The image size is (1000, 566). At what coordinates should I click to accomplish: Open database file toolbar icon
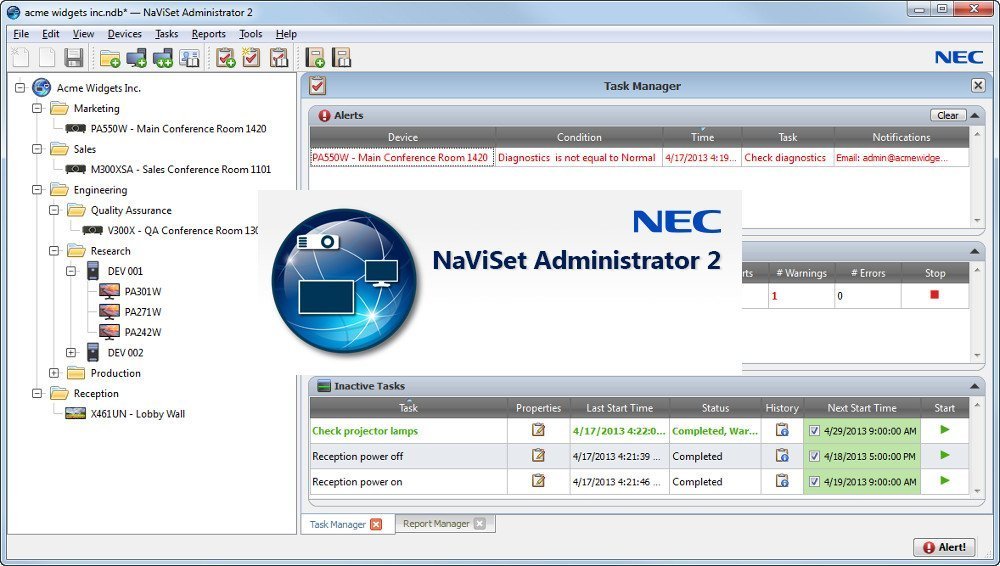[47, 57]
